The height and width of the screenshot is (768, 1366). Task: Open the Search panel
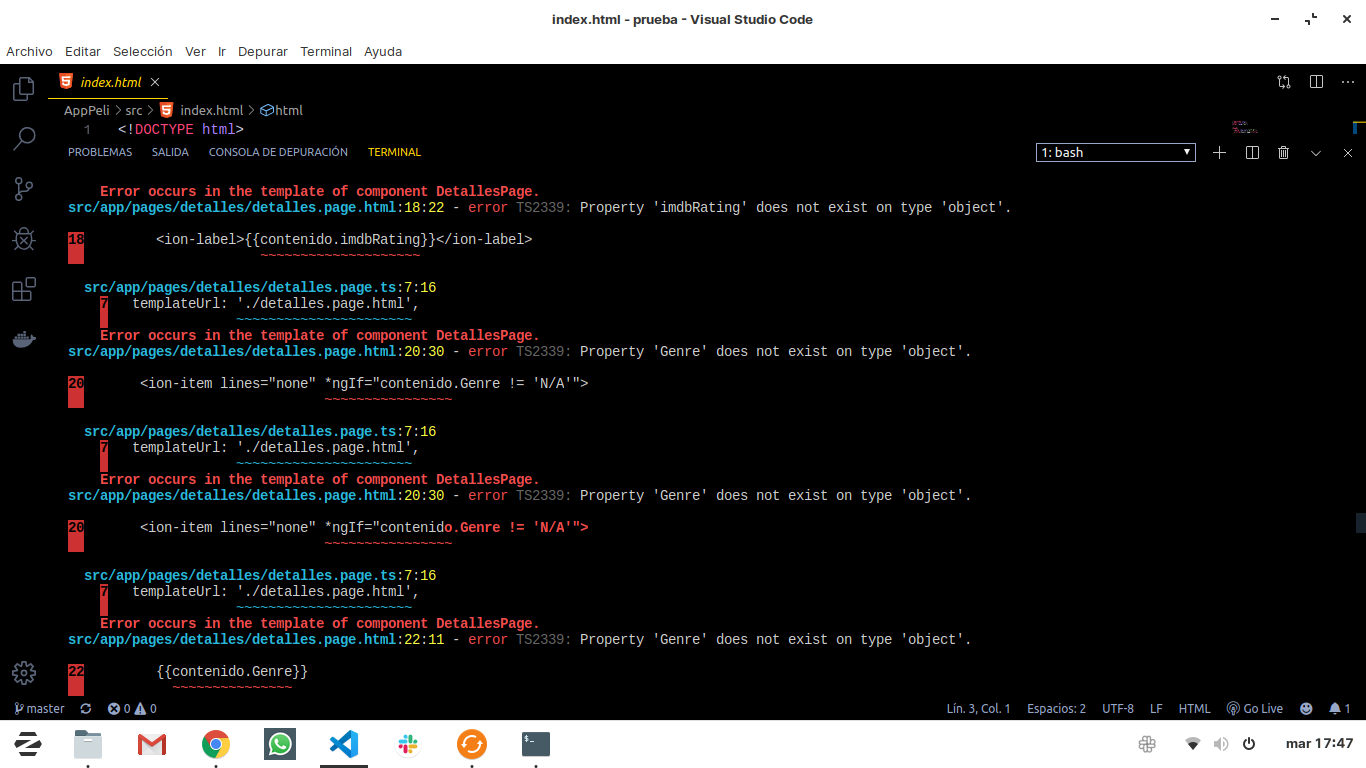(x=22, y=138)
